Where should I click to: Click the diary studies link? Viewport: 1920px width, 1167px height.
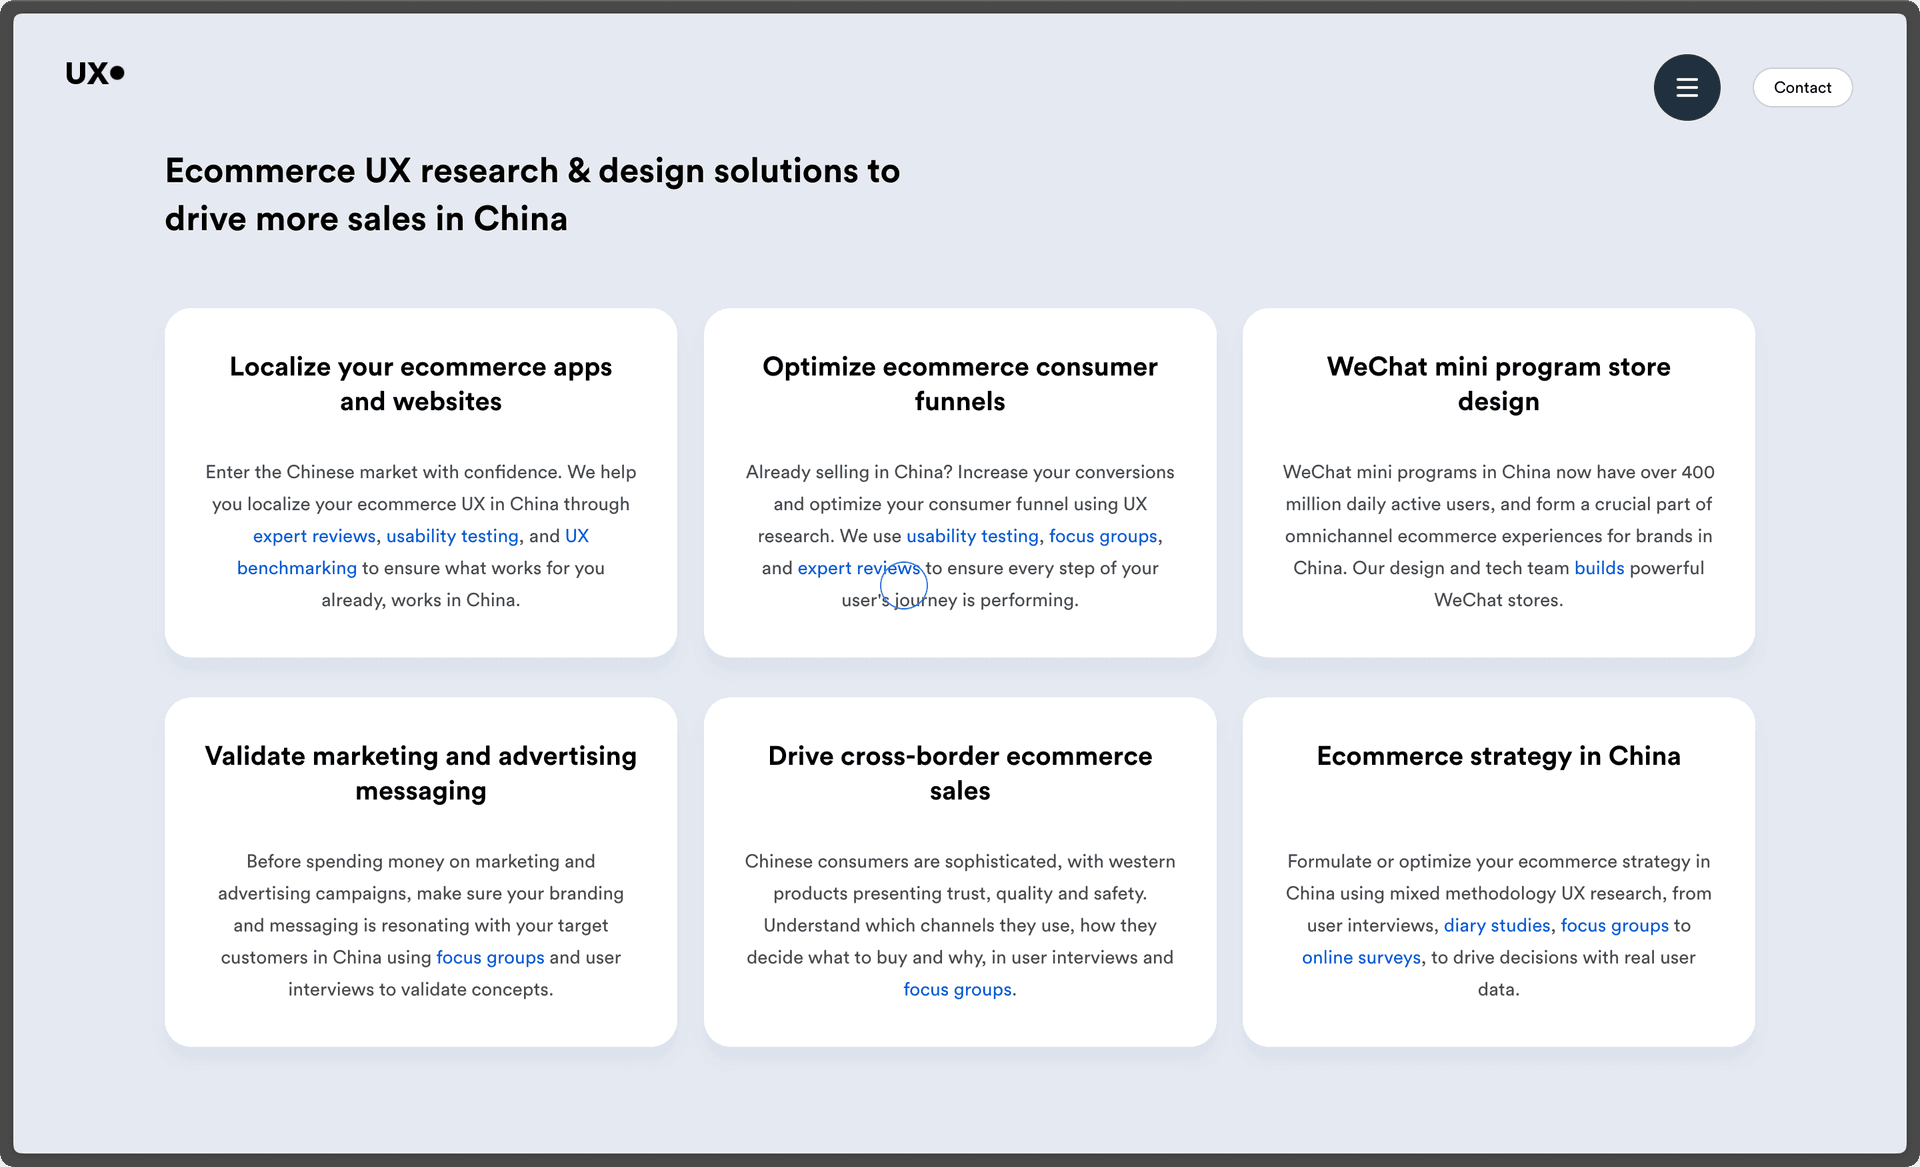(x=1496, y=925)
